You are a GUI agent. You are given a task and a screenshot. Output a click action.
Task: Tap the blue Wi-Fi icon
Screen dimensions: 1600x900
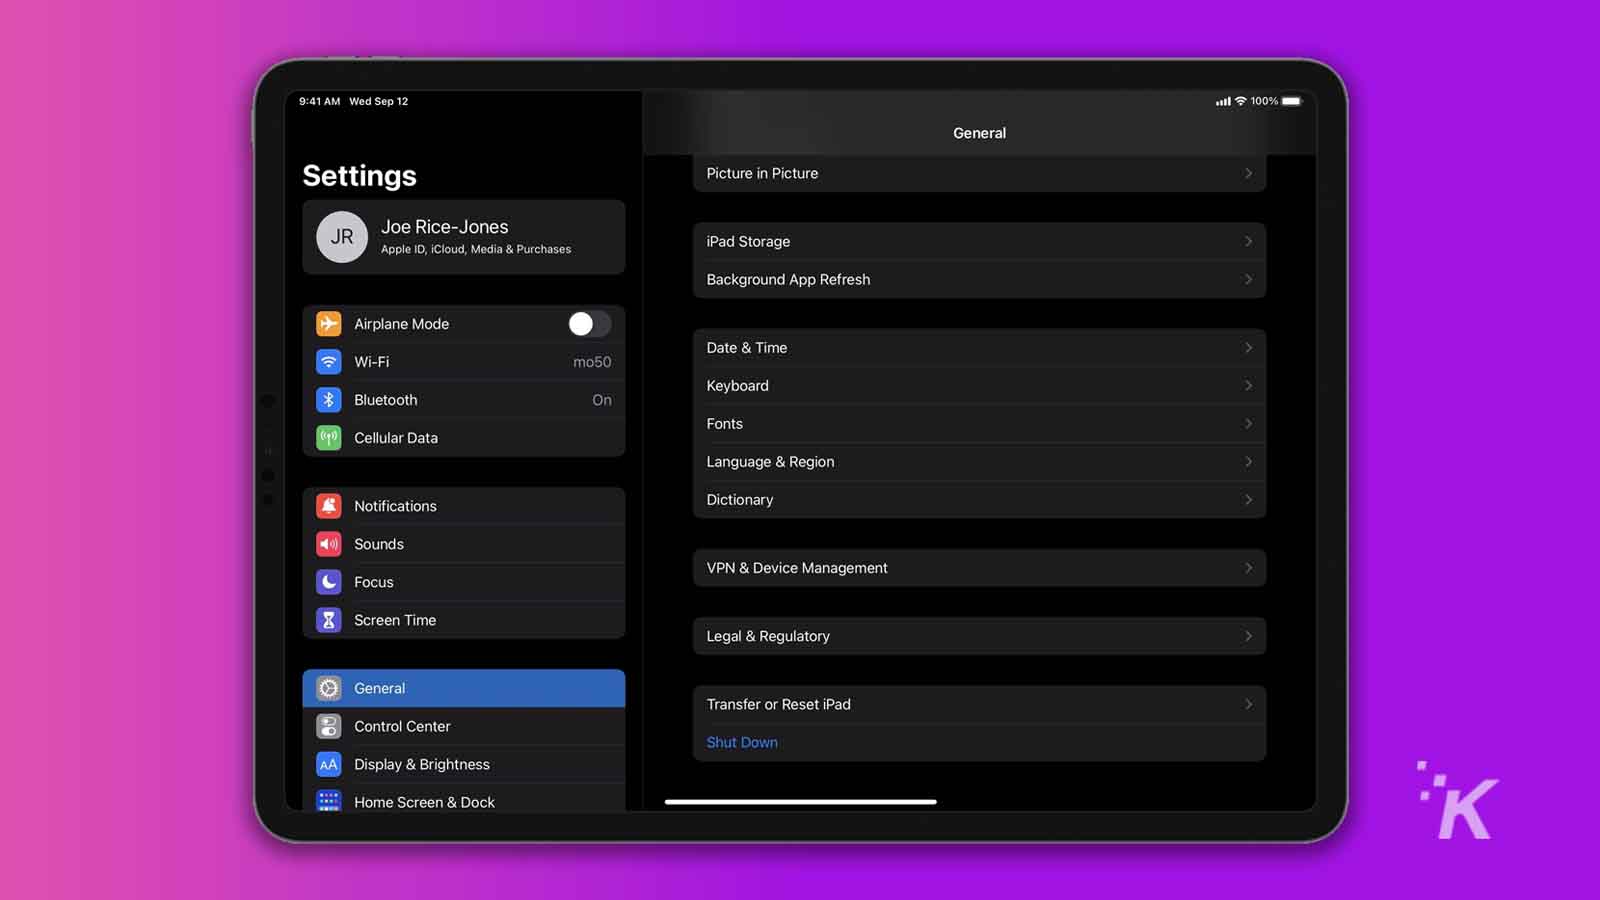tap(328, 362)
